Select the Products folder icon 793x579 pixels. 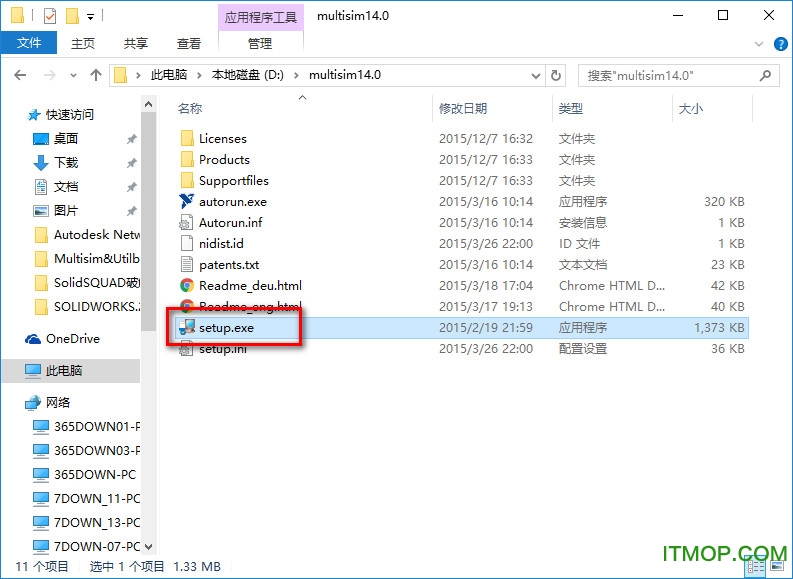187,159
